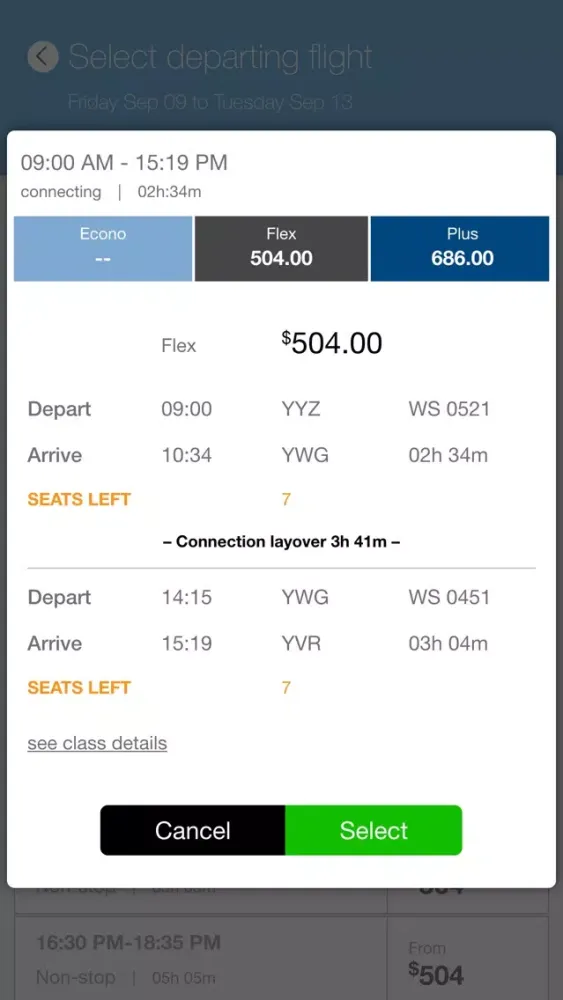Tap the 16:30 PM-18:35 PM flight row
563x1000 pixels.
pyautogui.click(x=200, y=958)
